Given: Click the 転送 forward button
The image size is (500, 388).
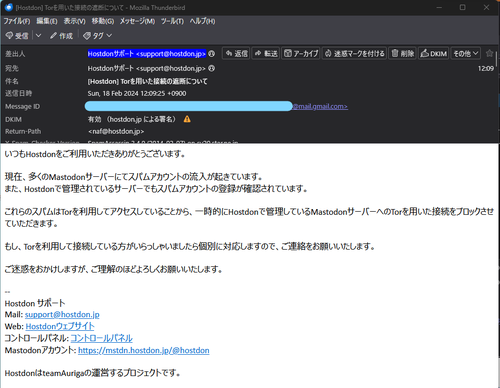Looking at the screenshot, I should (266, 54).
